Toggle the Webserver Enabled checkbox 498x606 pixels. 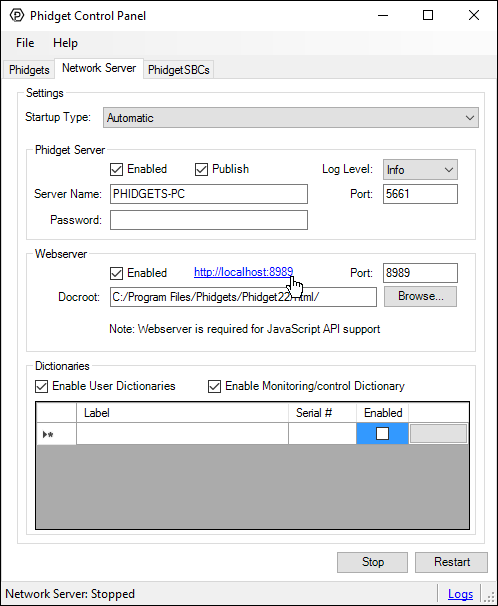point(117,273)
